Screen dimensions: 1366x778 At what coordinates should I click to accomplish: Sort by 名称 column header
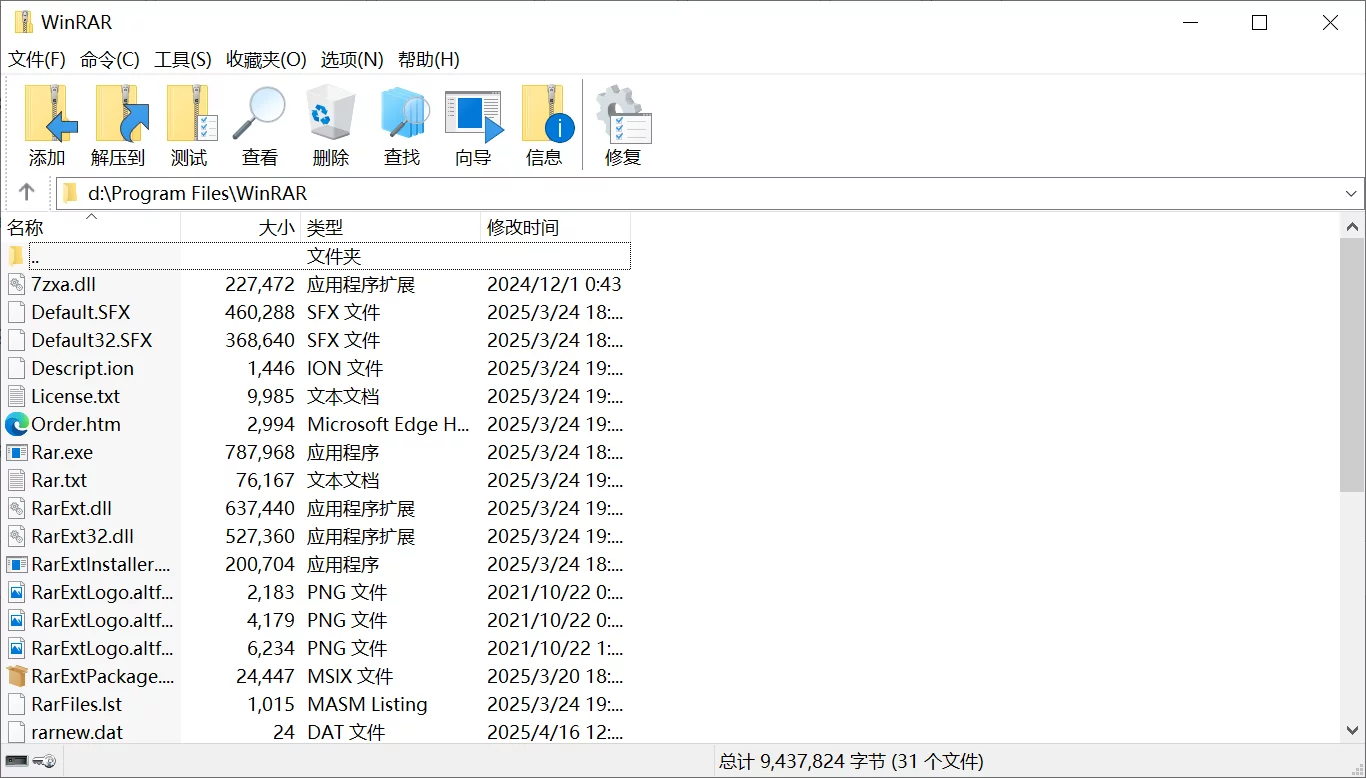(x=91, y=227)
